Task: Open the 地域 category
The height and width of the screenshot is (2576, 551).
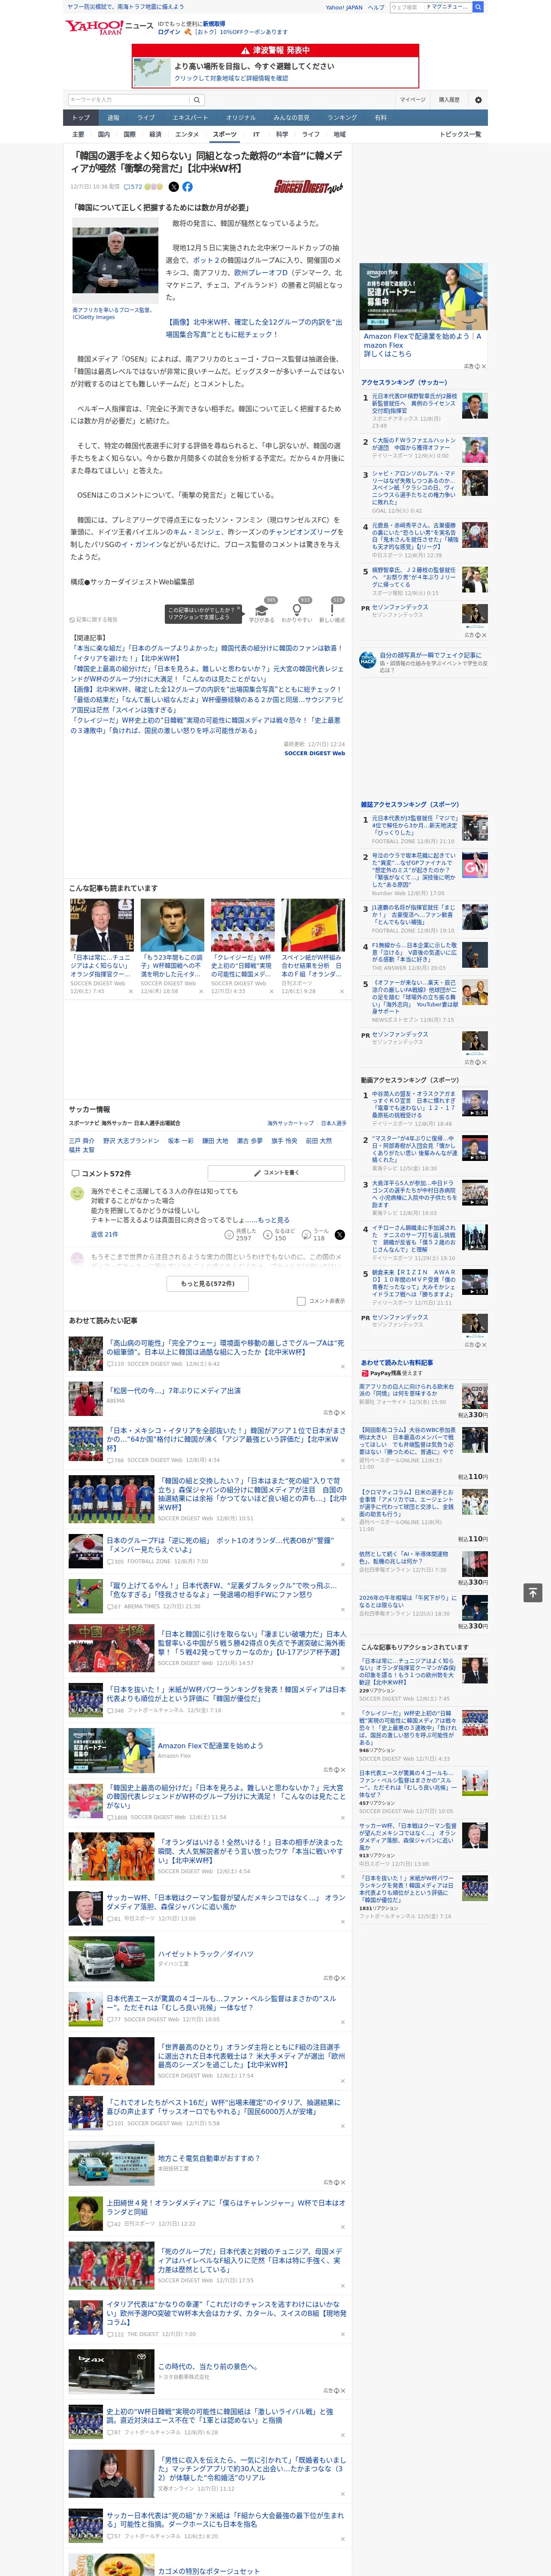Action: (340, 134)
